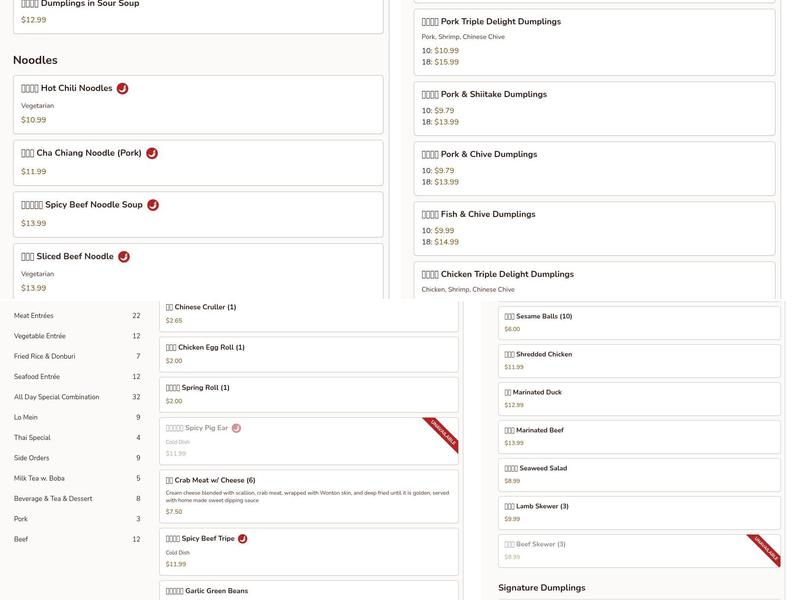800x600 pixels.
Task: Click spicy icon beside Spicy Pig Ear
Action: (236, 428)
